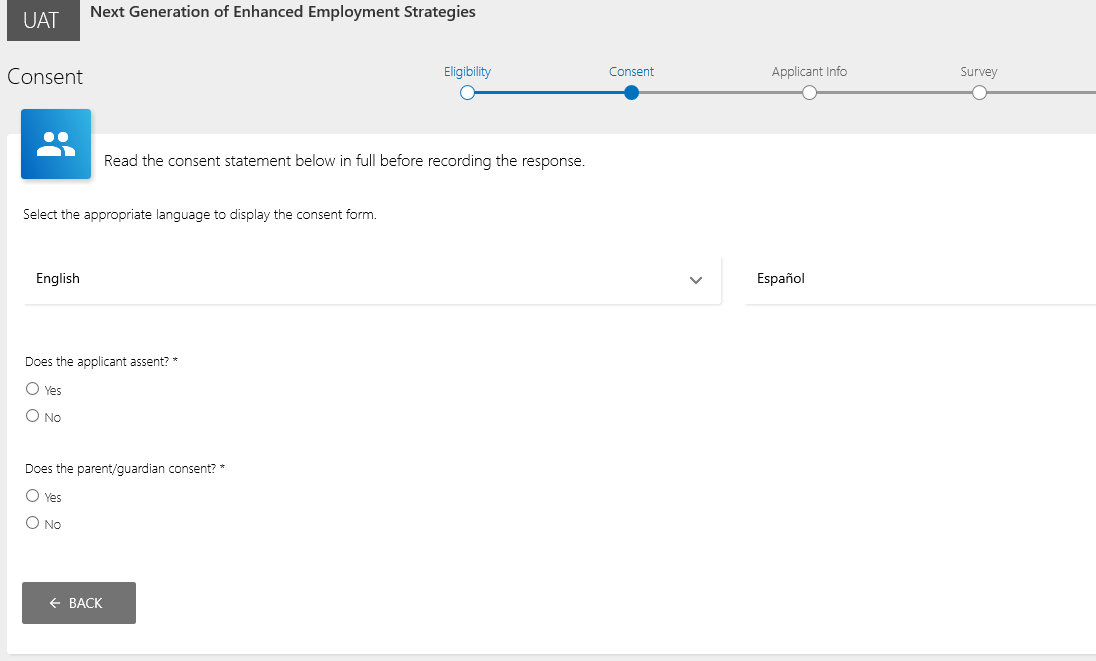Expand the Español consent form section
1096x661 pixels.
pos(920,279)
